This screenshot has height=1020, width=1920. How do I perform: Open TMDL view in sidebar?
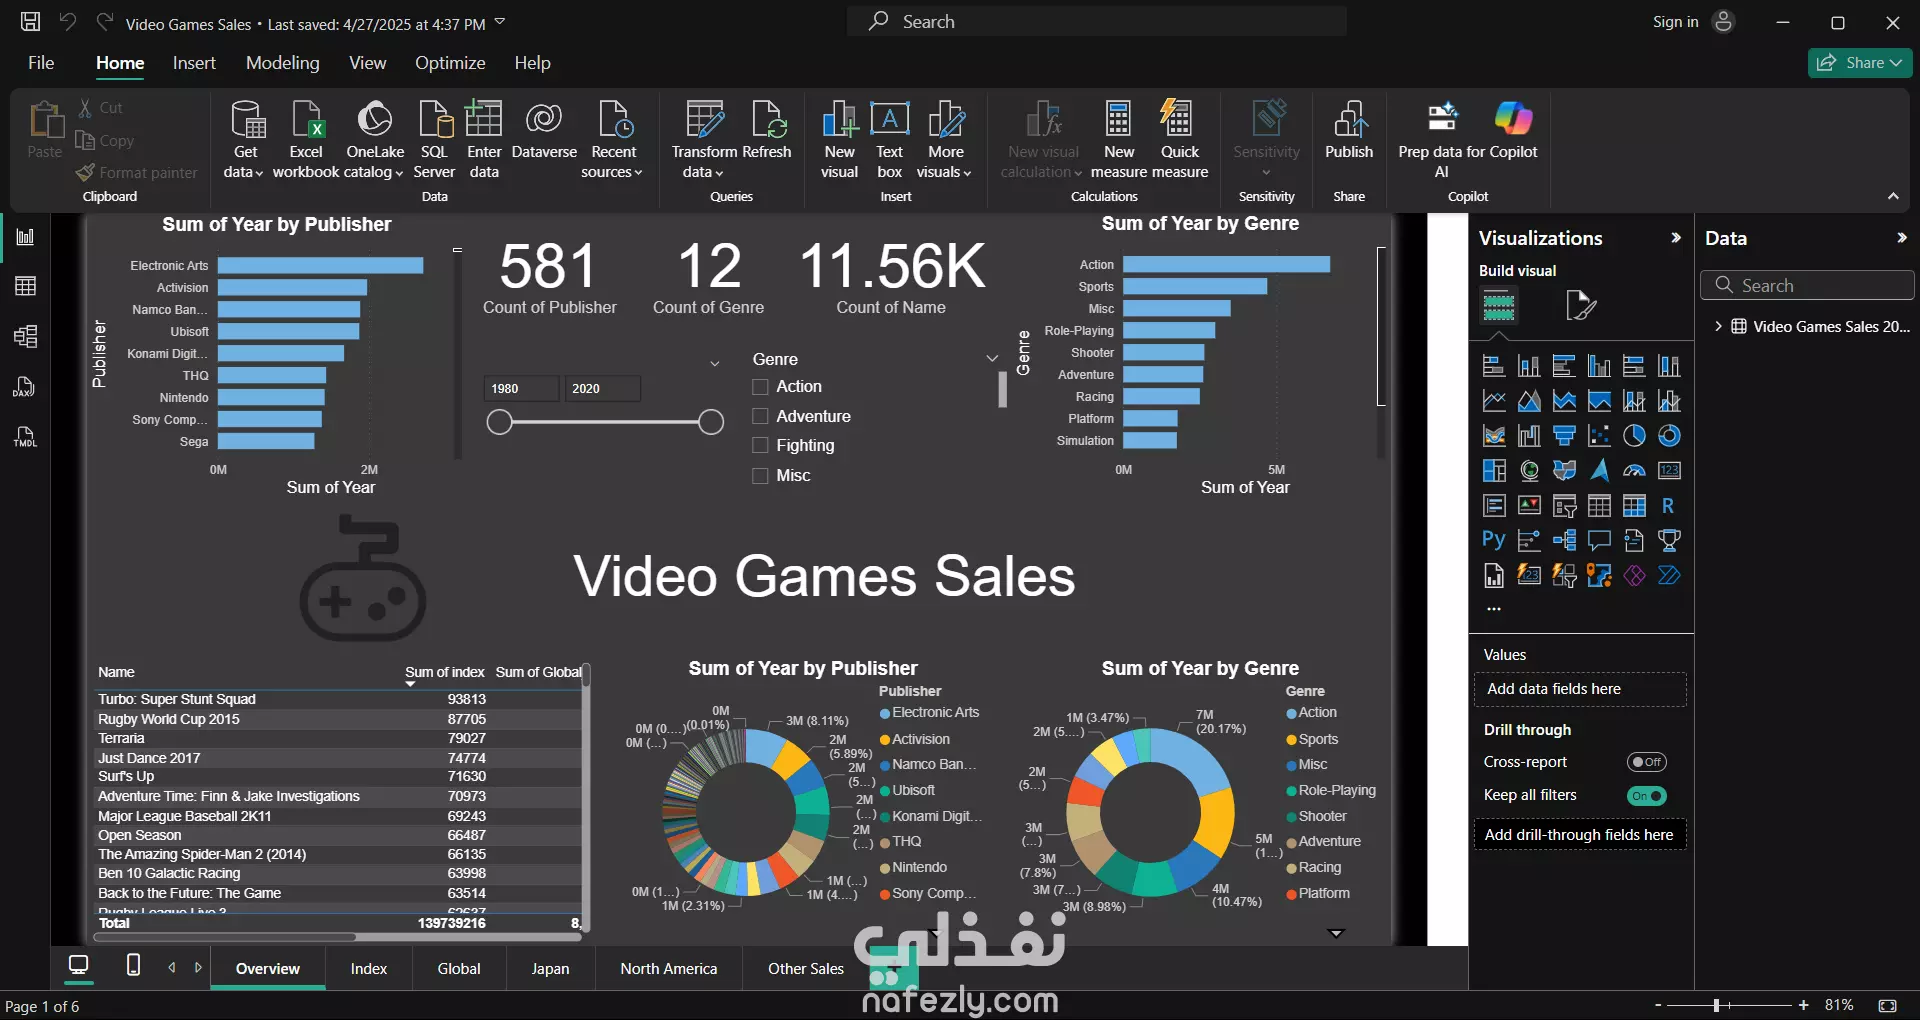click(25, 437)
